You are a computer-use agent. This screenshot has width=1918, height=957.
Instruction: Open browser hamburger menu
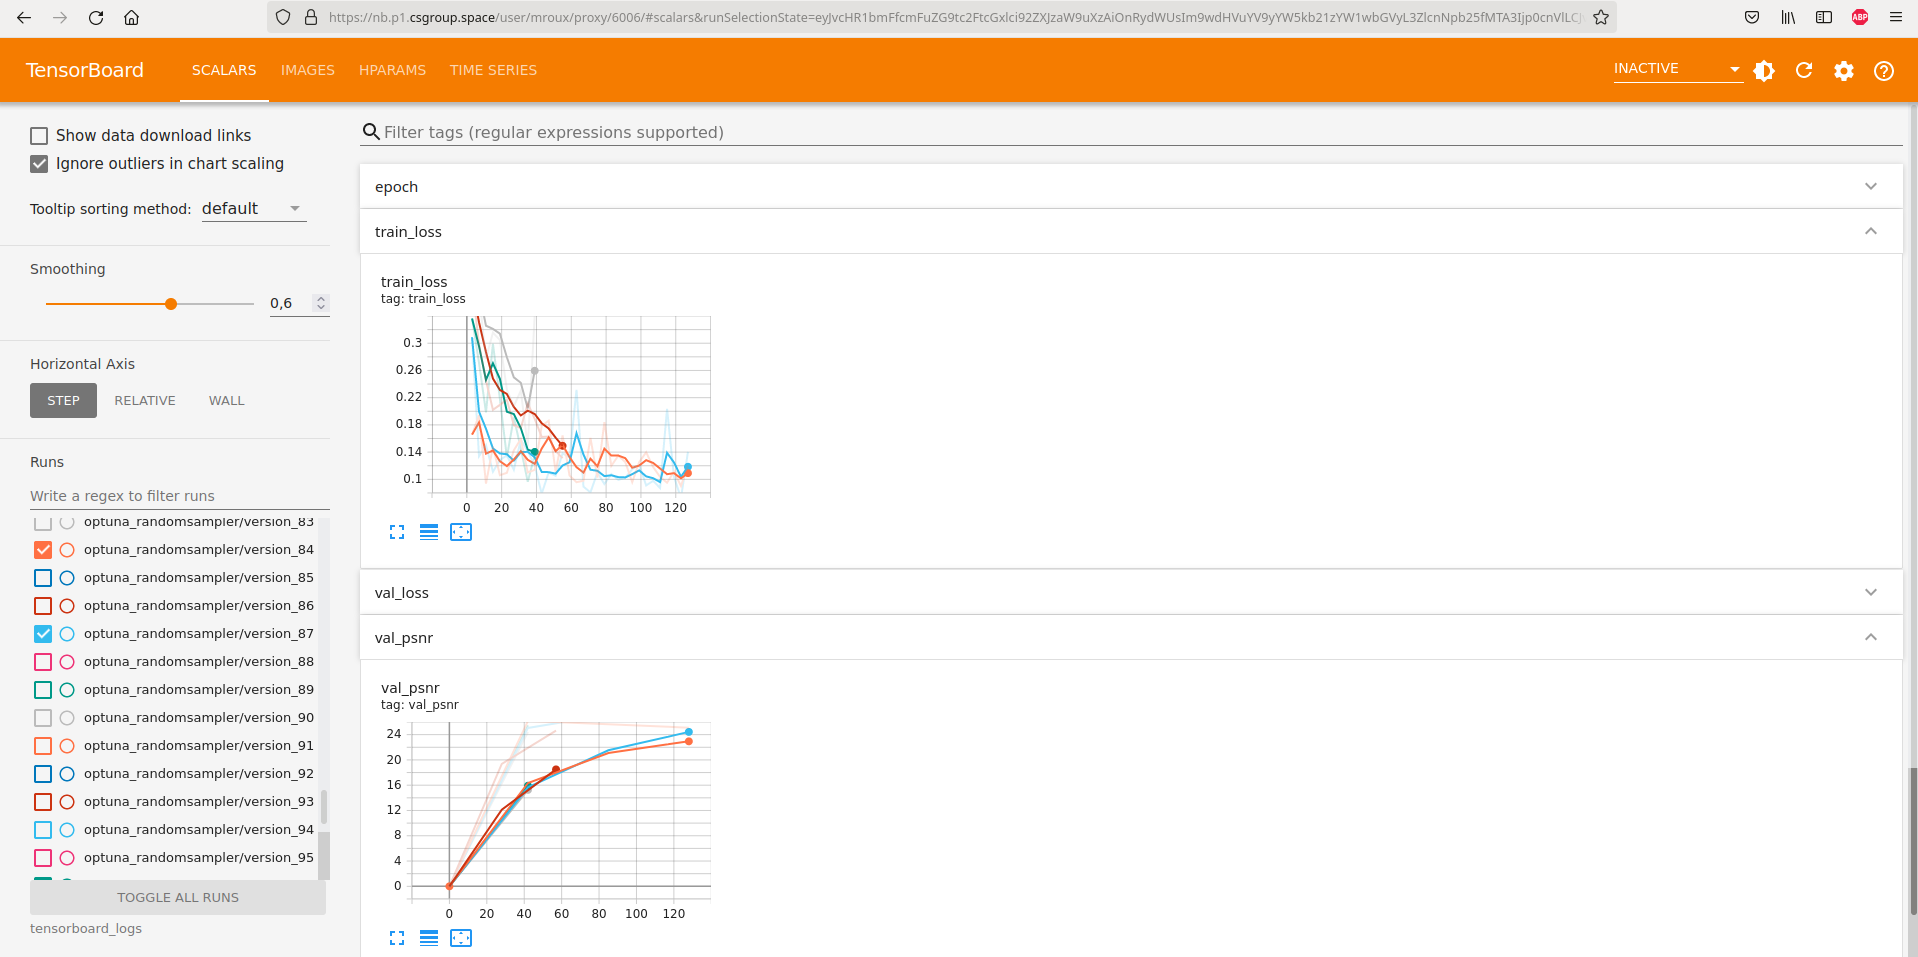point(1896,17)
